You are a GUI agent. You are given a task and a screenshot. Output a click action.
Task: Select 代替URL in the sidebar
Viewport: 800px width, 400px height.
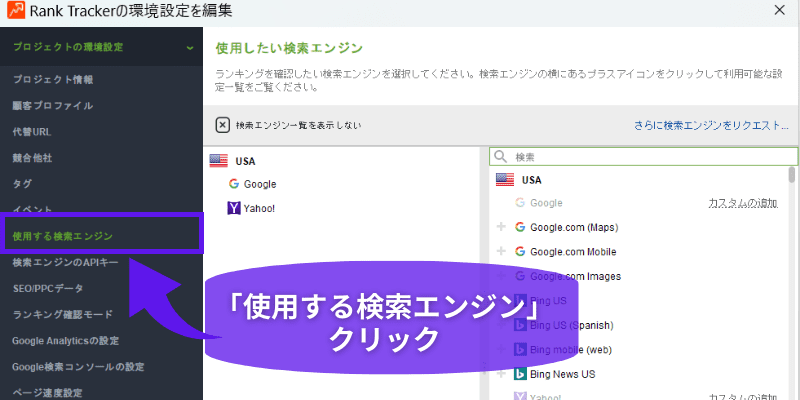coord(32,132)
